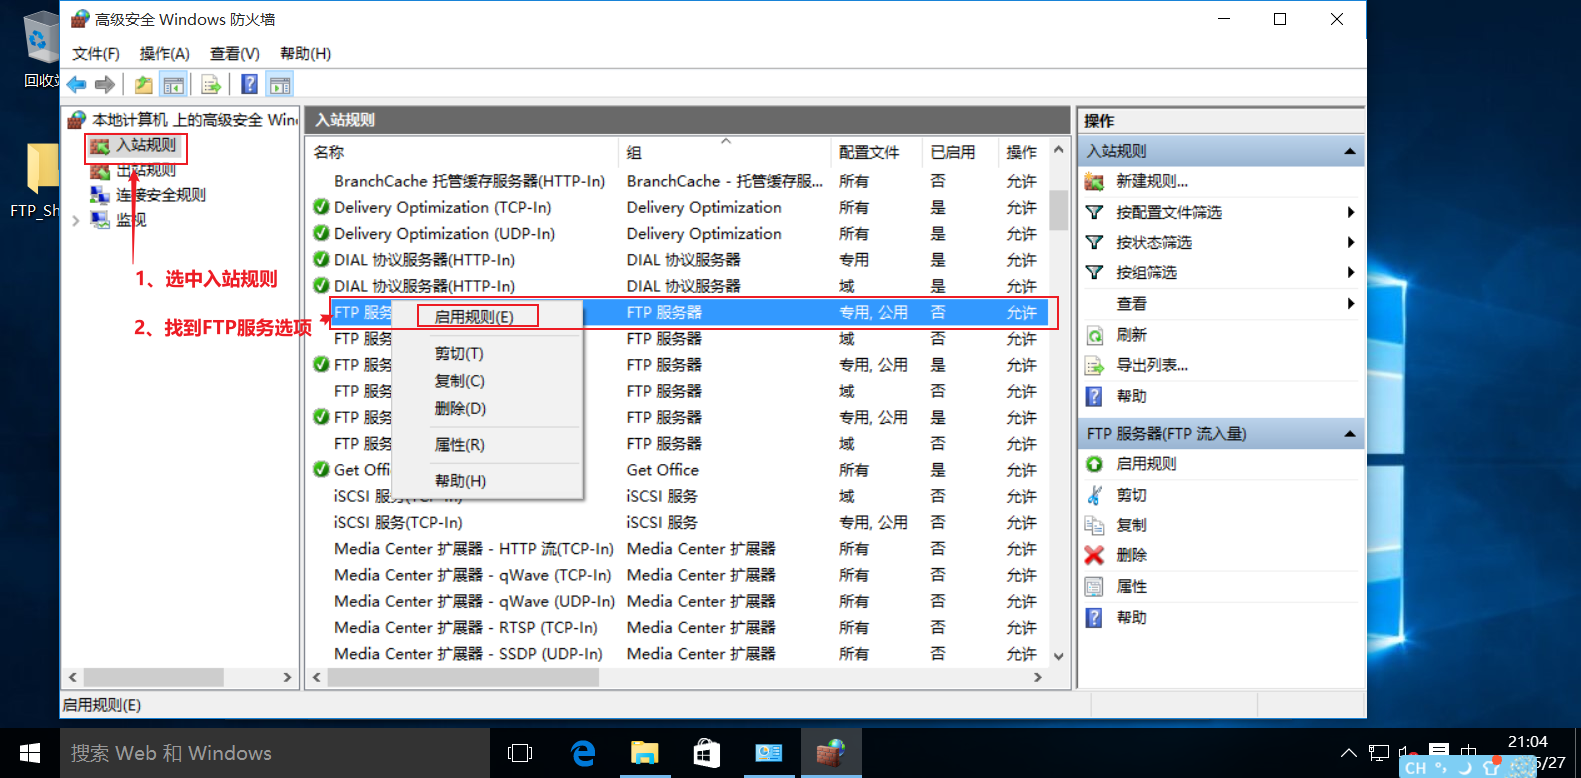1581x778 pixels.
Task: Click the scissors 剪切 action icon
Action: coord(1095,495)
